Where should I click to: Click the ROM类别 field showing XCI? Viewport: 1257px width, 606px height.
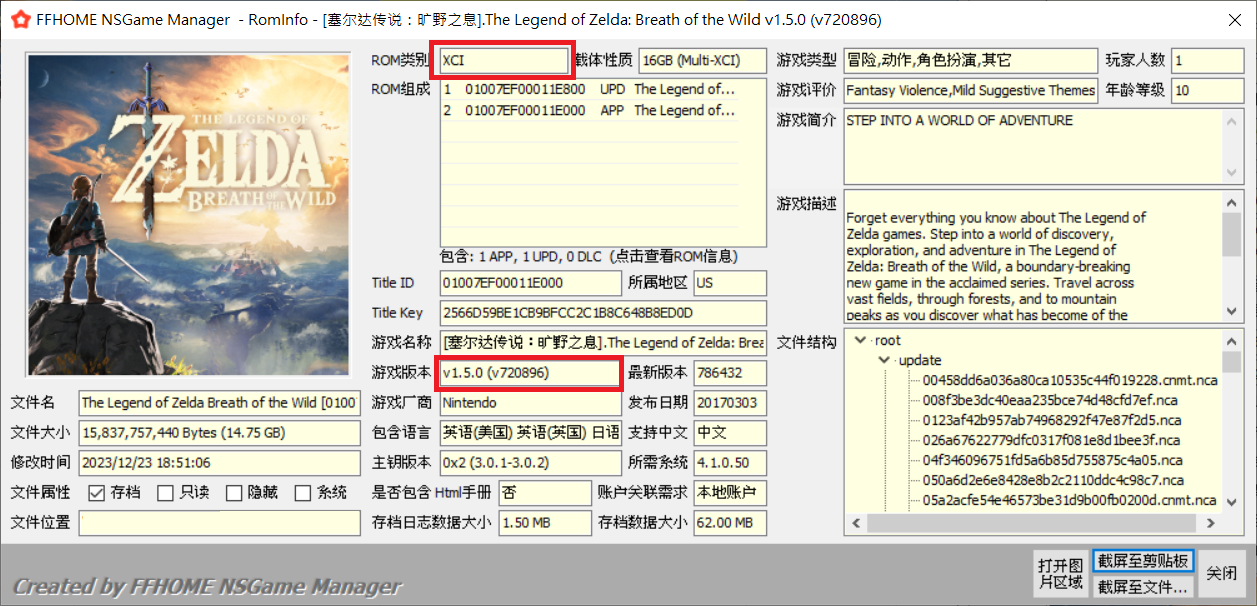point(503,60)
